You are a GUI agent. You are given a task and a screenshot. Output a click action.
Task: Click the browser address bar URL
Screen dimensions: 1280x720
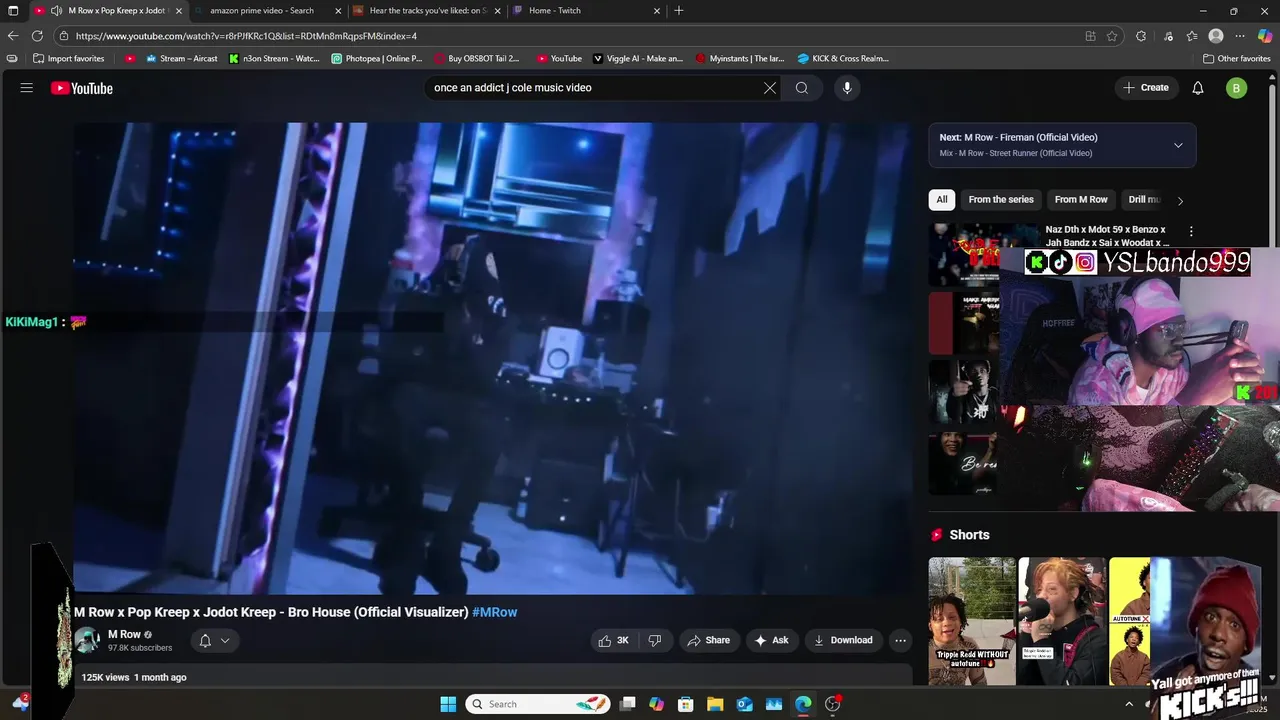pyautogui.click(x=246, y=36)
